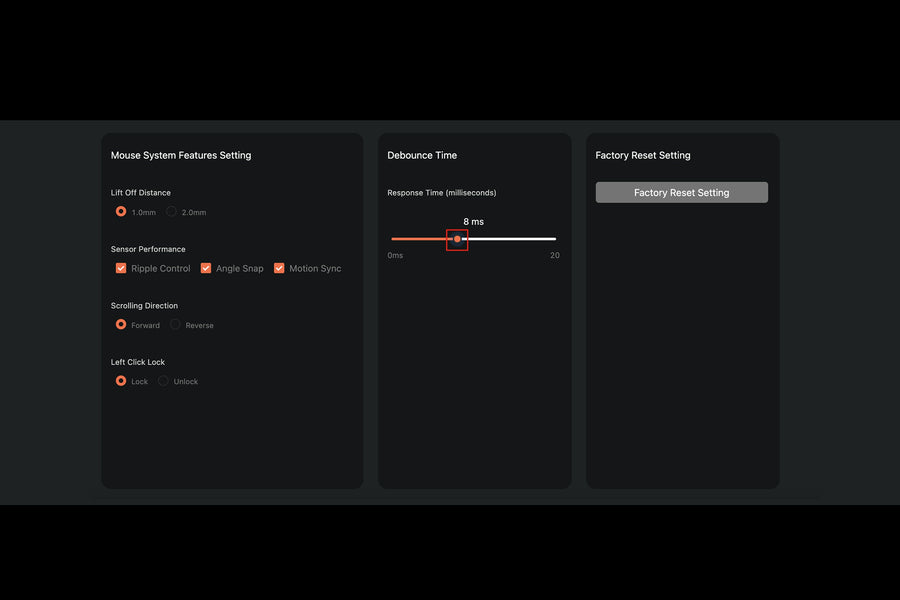Image resolution: width=900 pixels, height=600 pixels.
Task: Uncheck the Angle Snap option
Action: coord(206,268)
